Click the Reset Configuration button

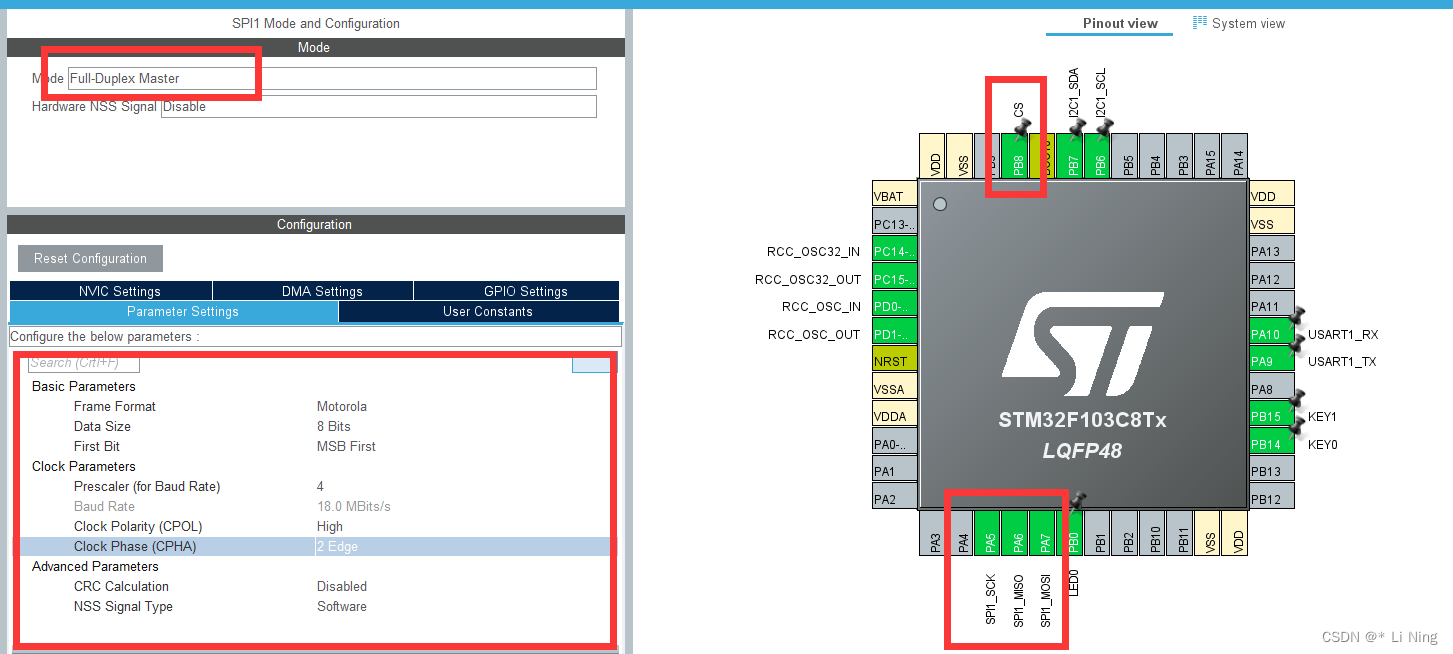[90, 258]
